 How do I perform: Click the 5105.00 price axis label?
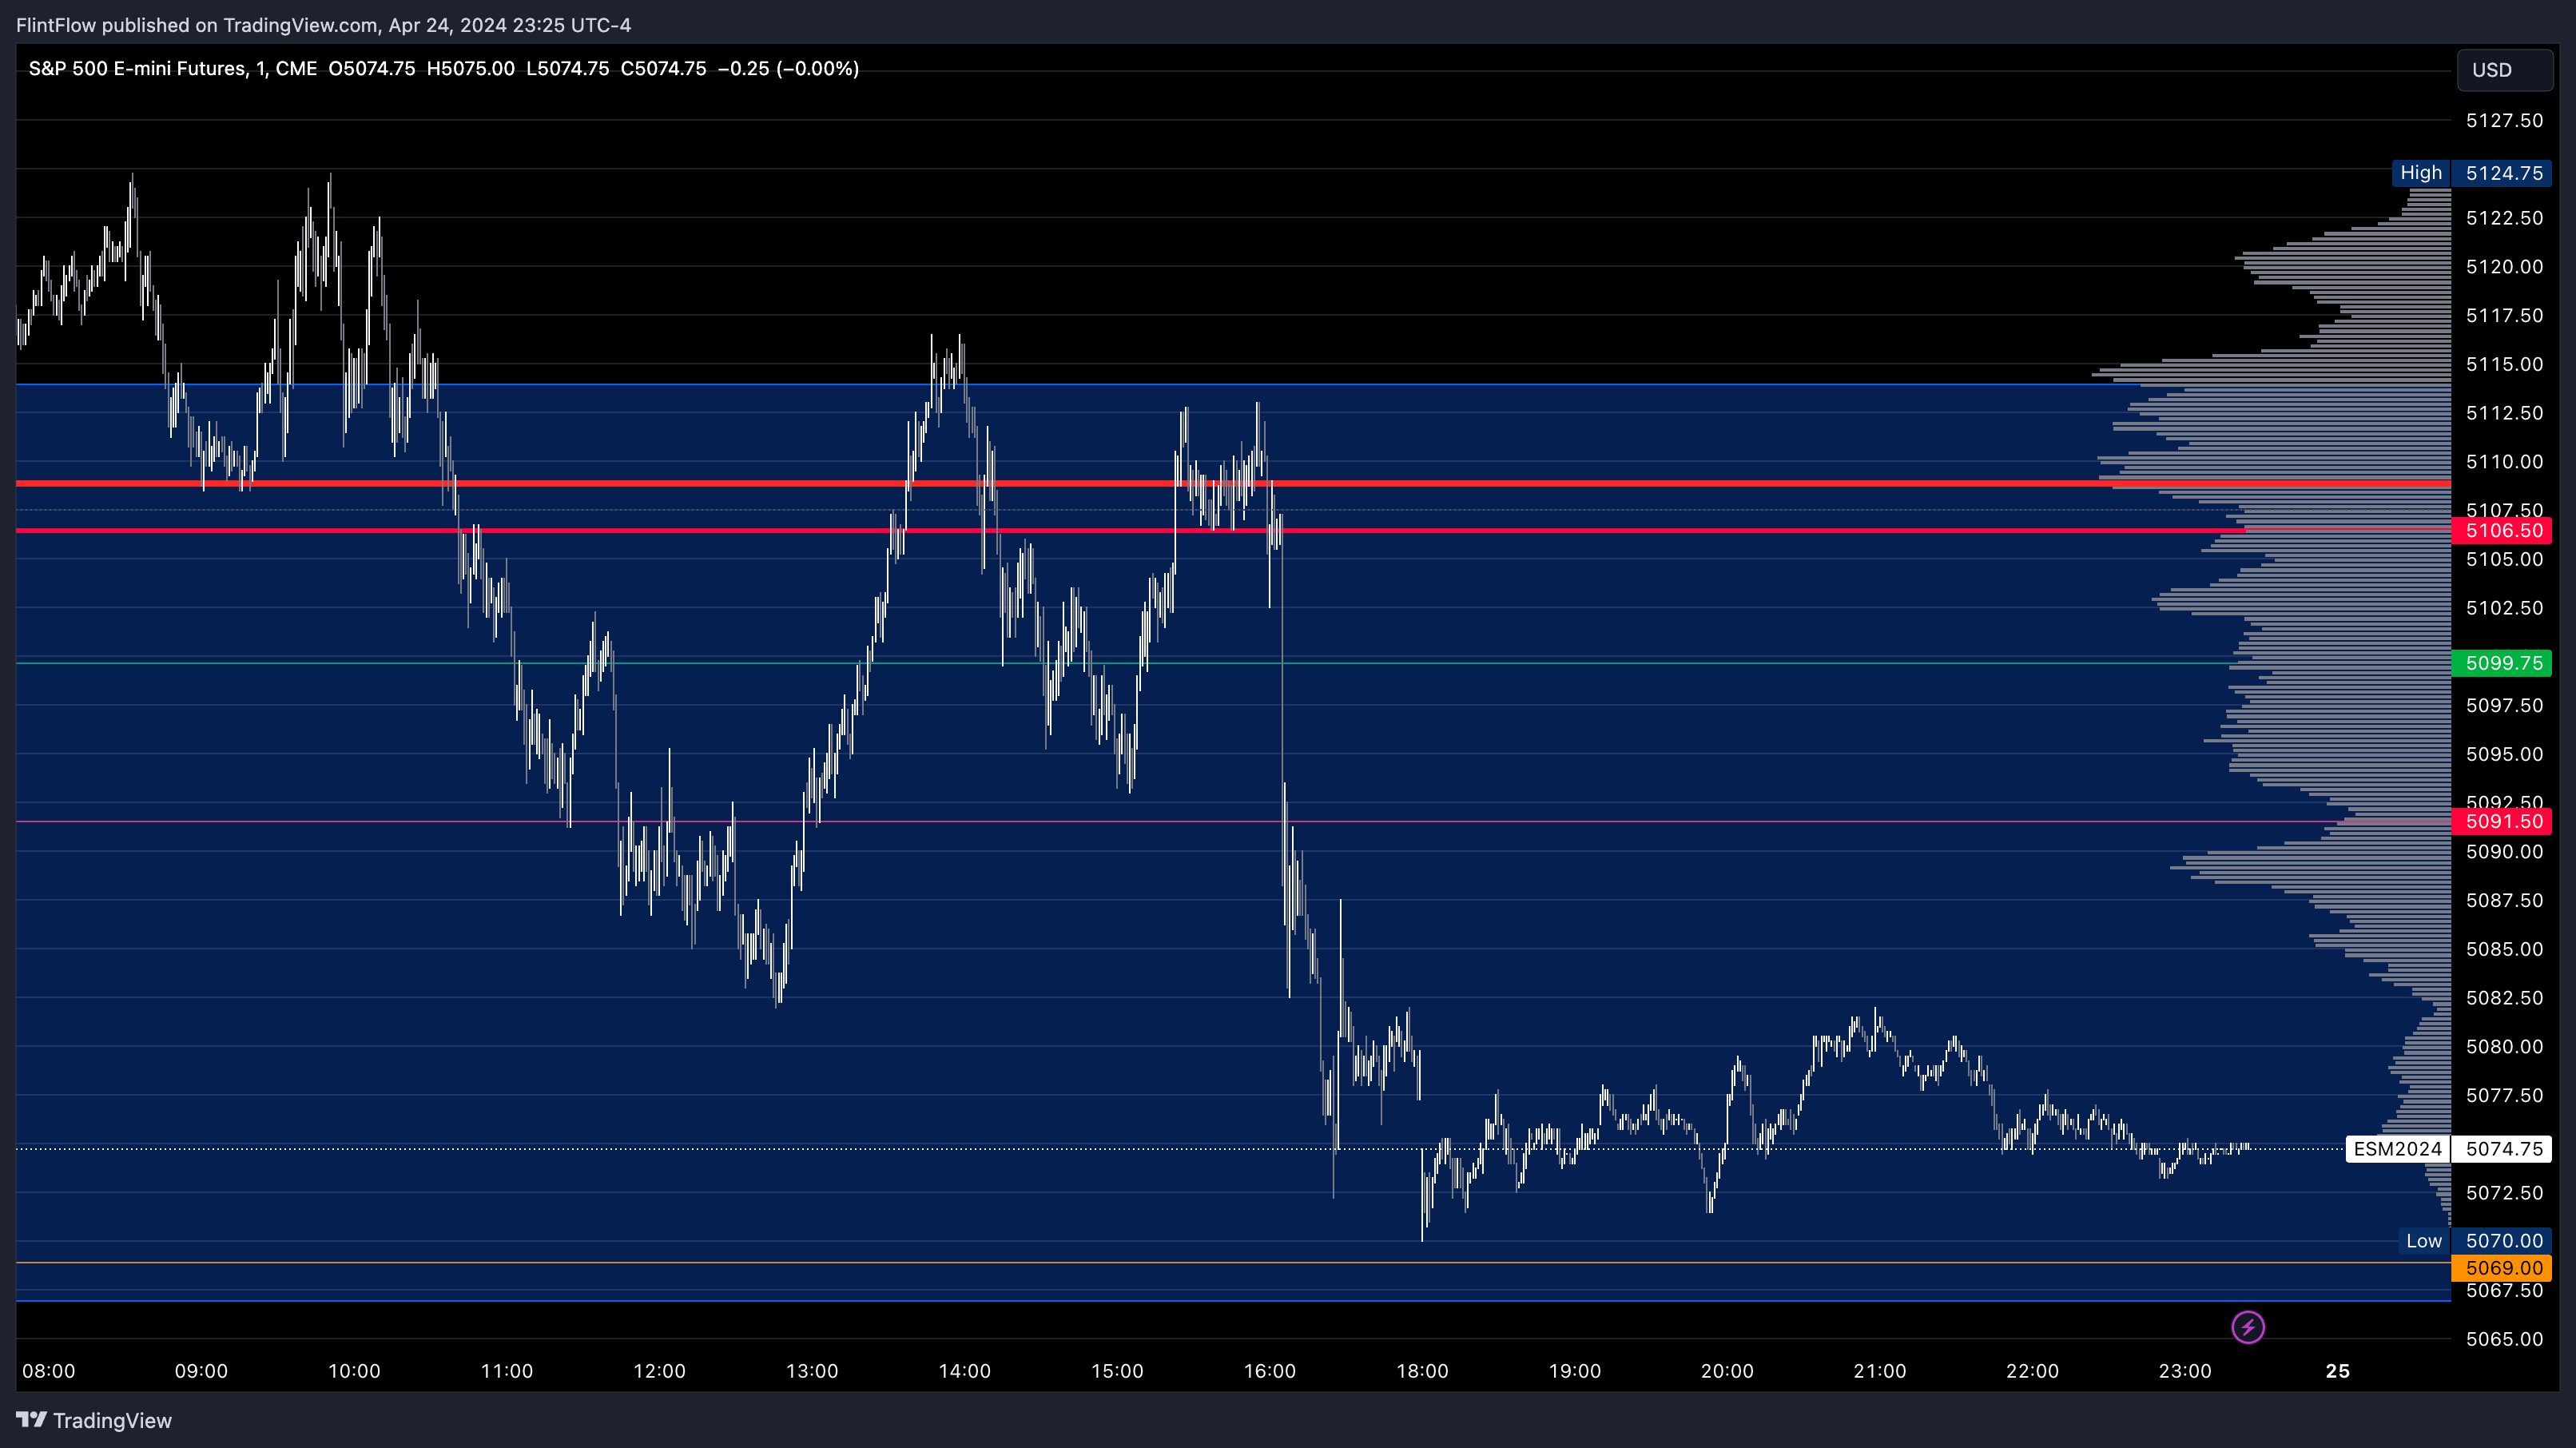(x=2504, y=559)
